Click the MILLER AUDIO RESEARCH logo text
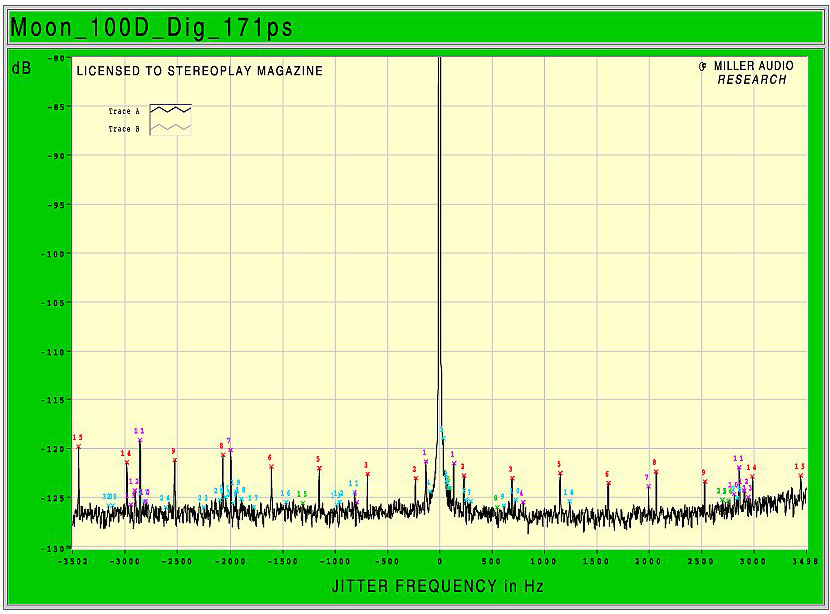The height and width of the screenshot is (614, 830). pos(746,73)
